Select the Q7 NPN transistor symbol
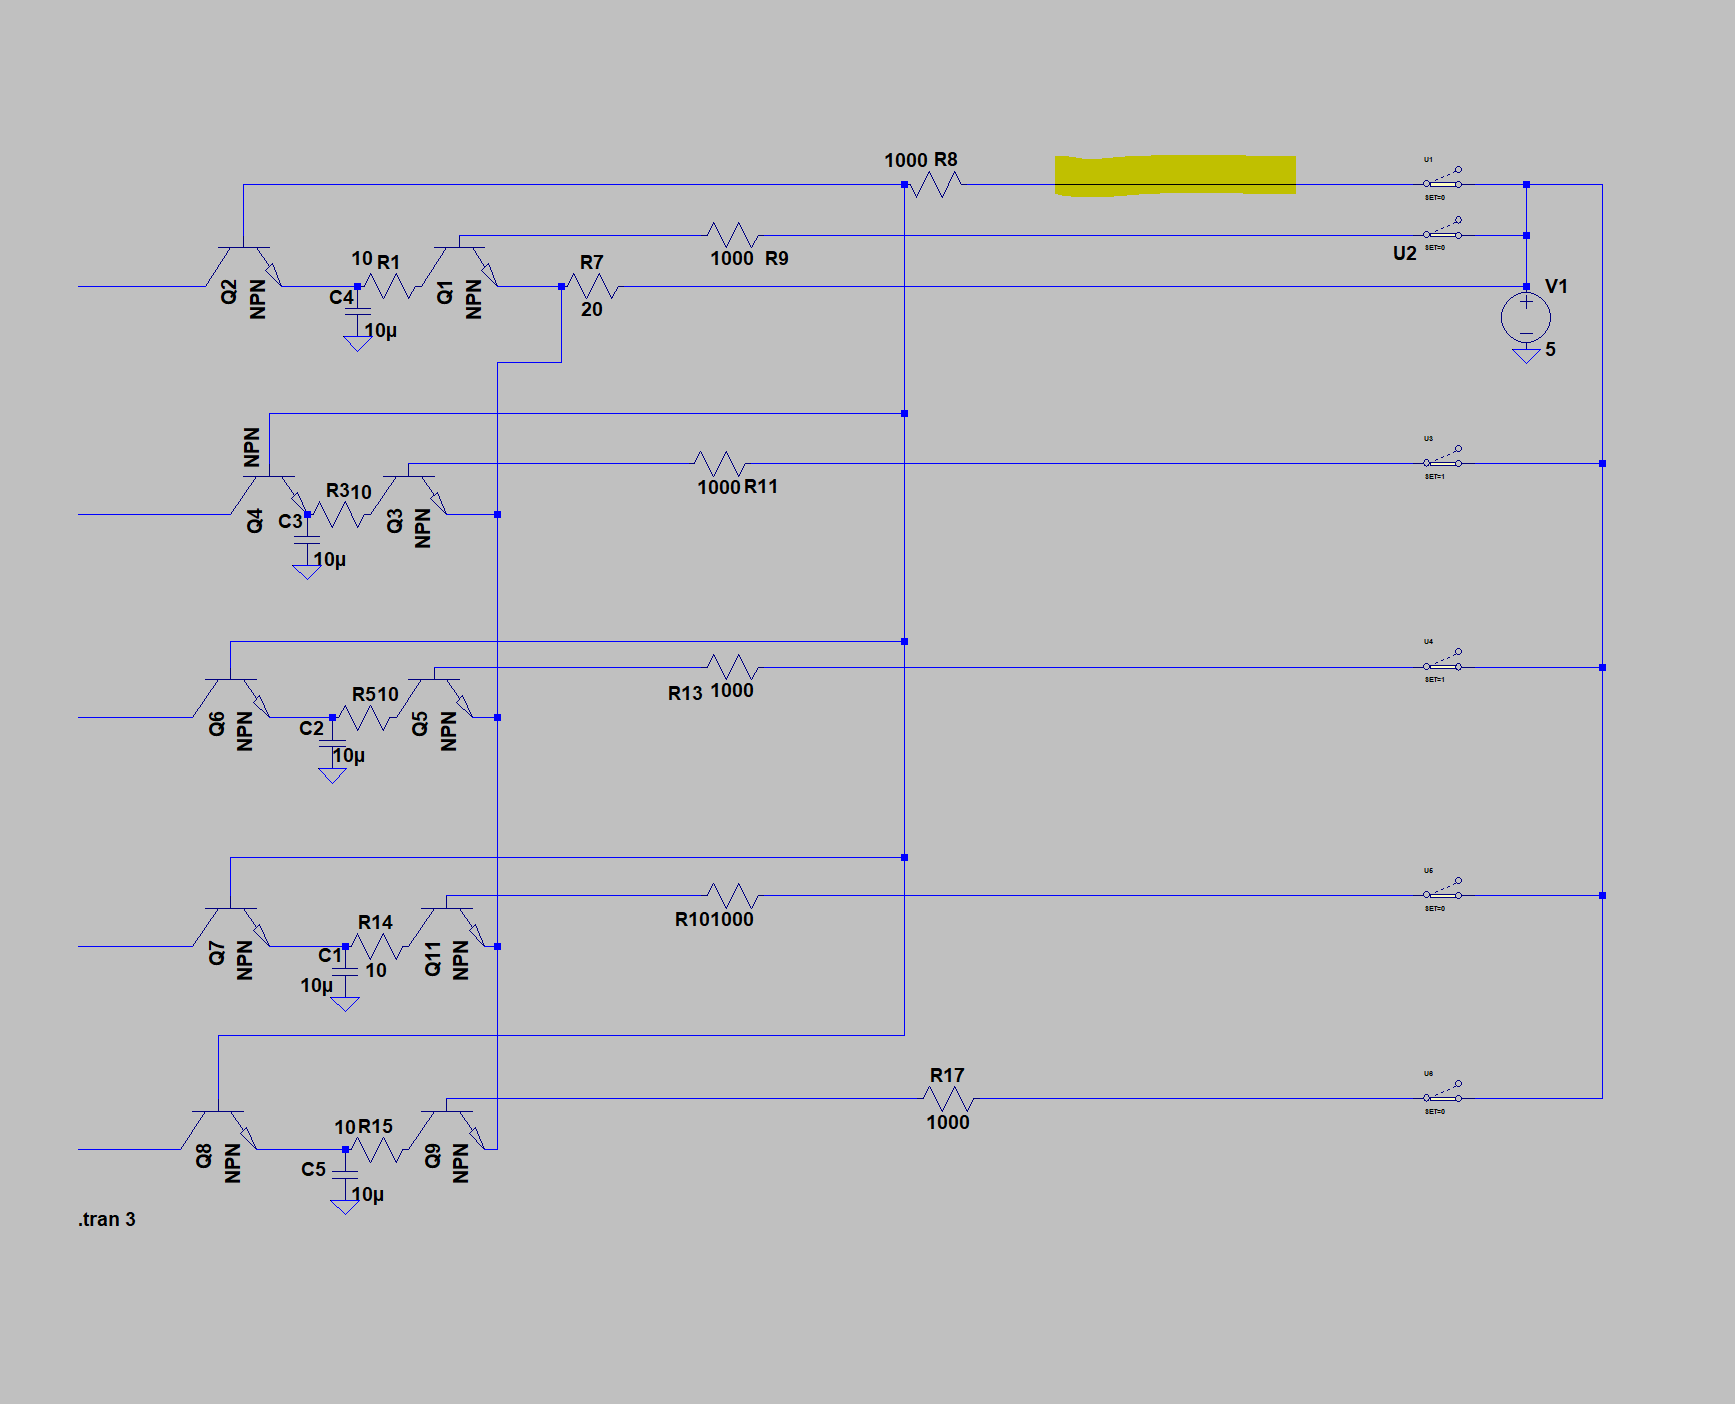 click(x=230, y=926)
